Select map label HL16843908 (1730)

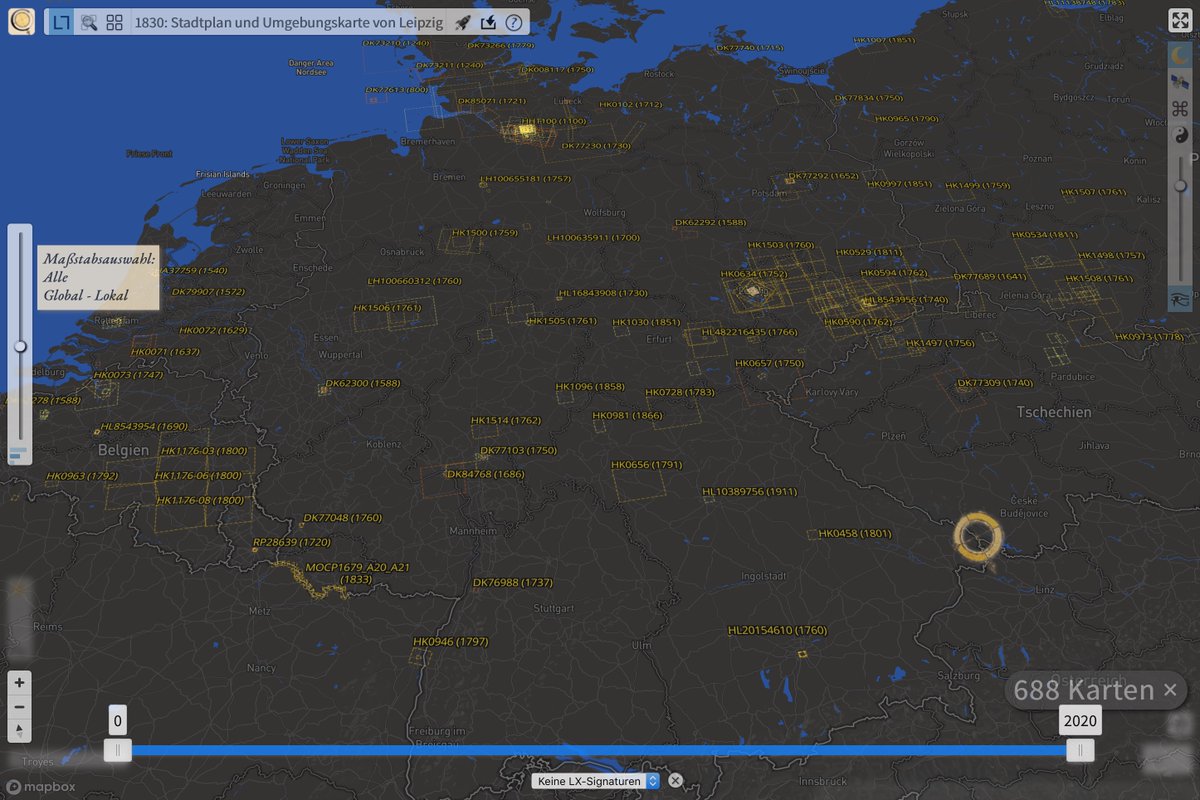pyautogui.click(x=603, y=293)
